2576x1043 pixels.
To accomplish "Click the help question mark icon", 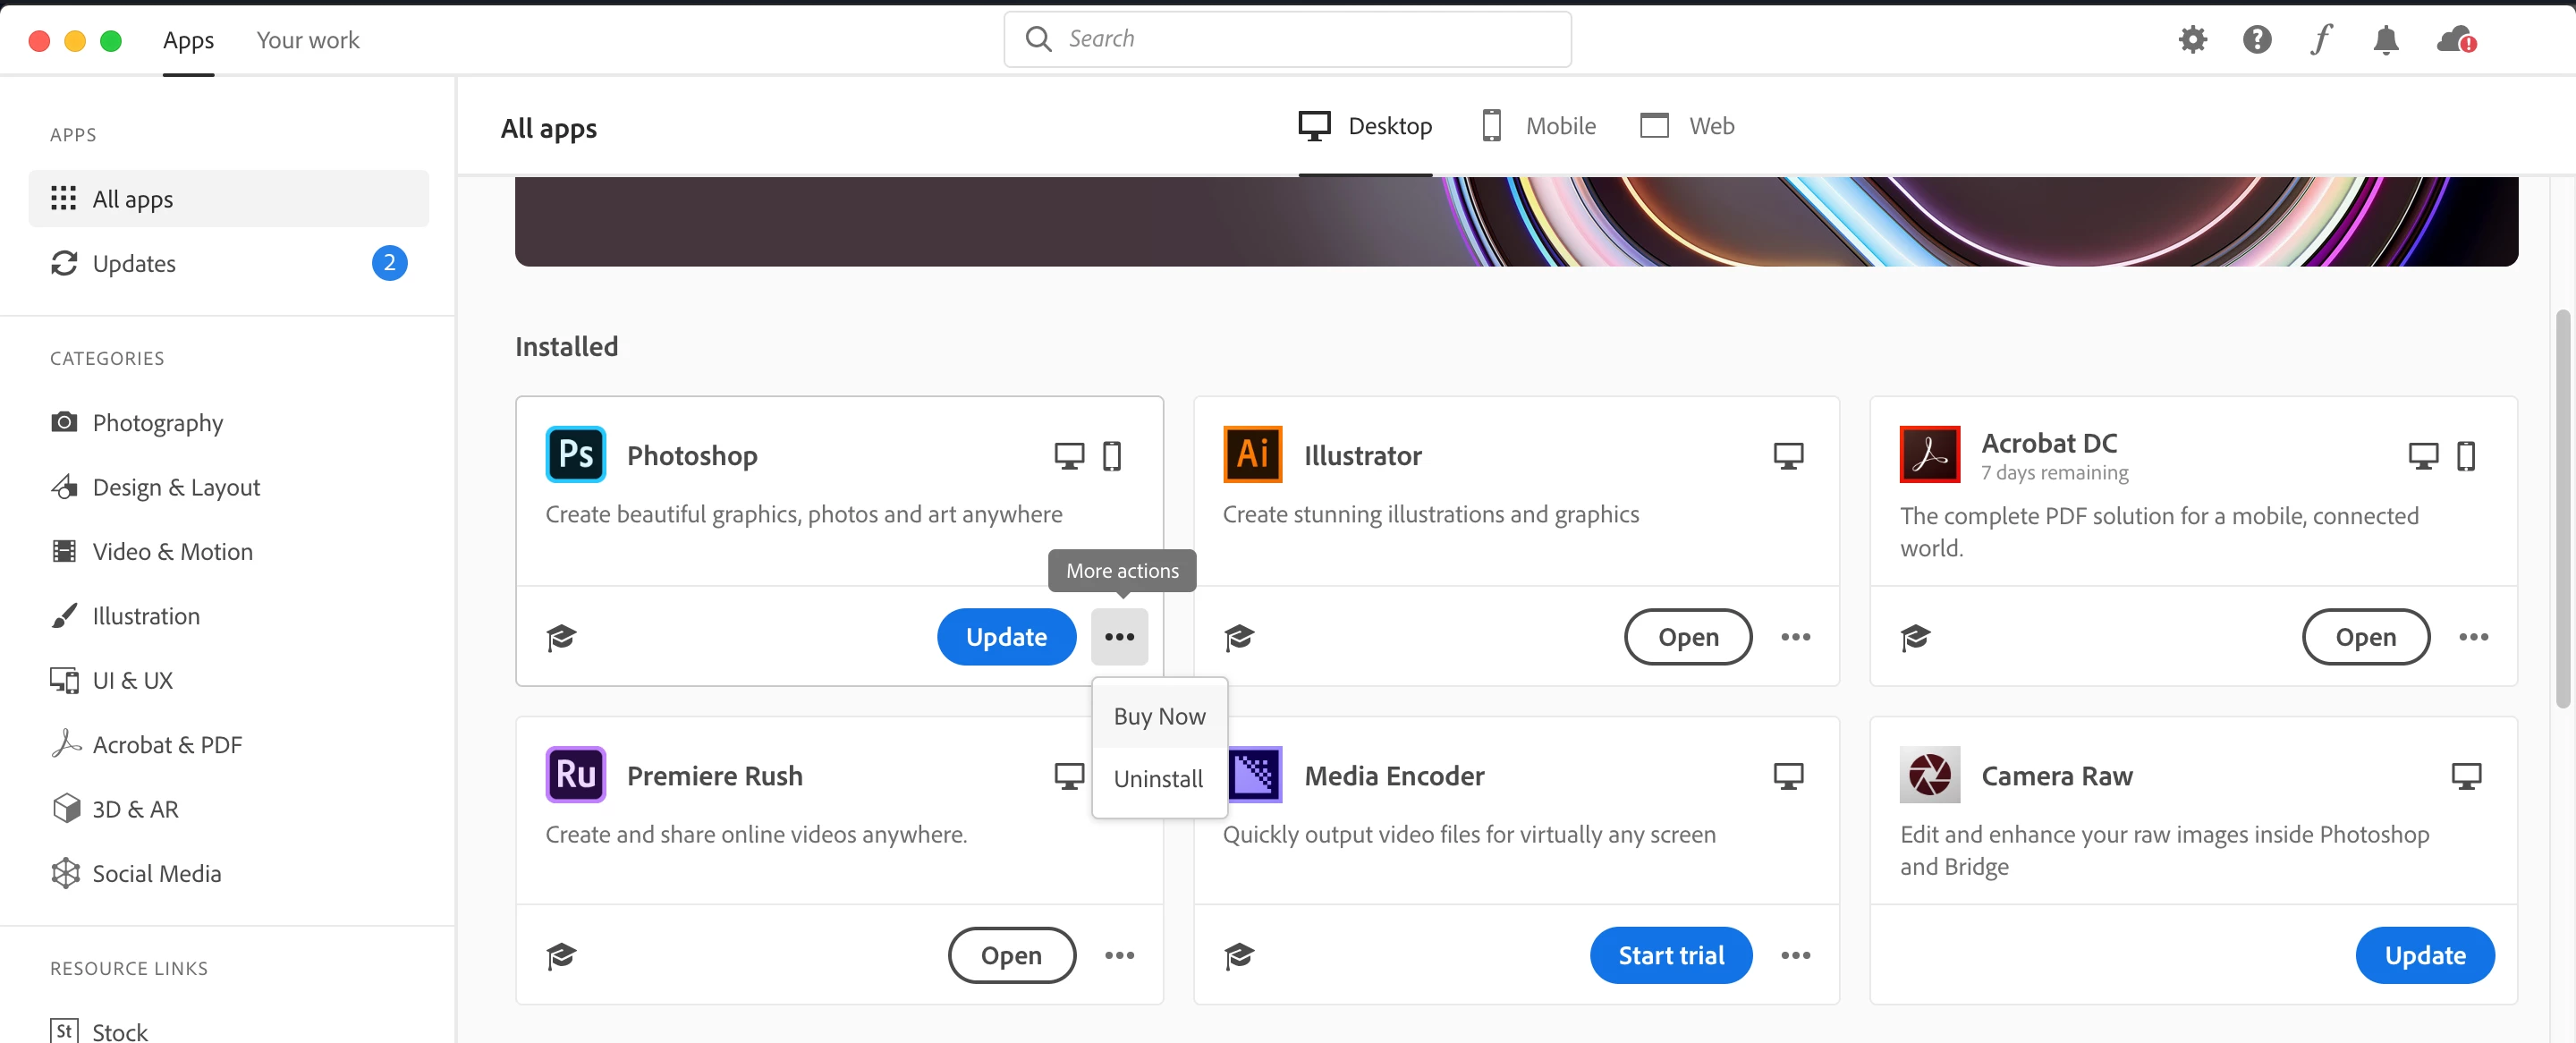I will 2257,39.
